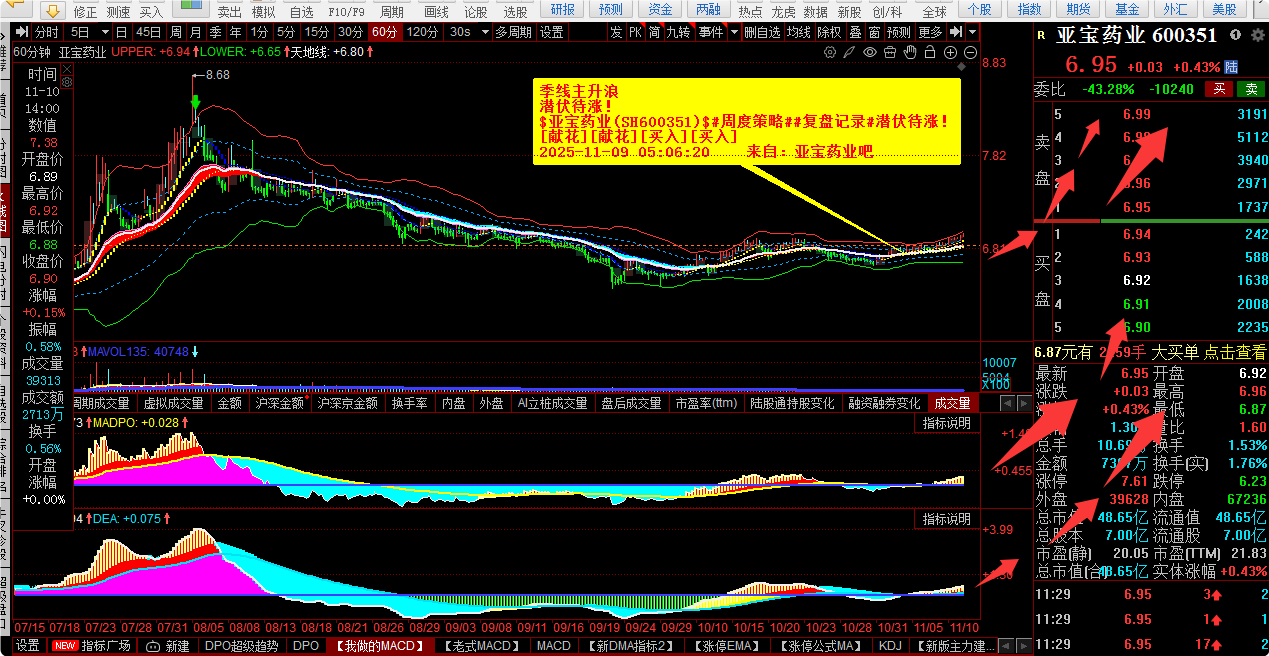The height and width of the screenshot is (656, 1269).
Task: Open 多周期 multi-period view
Action: (x=514, y=31)
